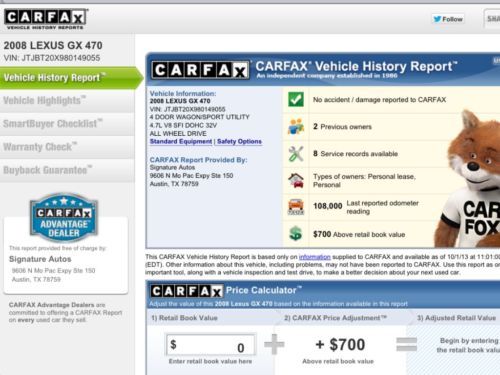Click the Twitter Follow button

[448, 19]
